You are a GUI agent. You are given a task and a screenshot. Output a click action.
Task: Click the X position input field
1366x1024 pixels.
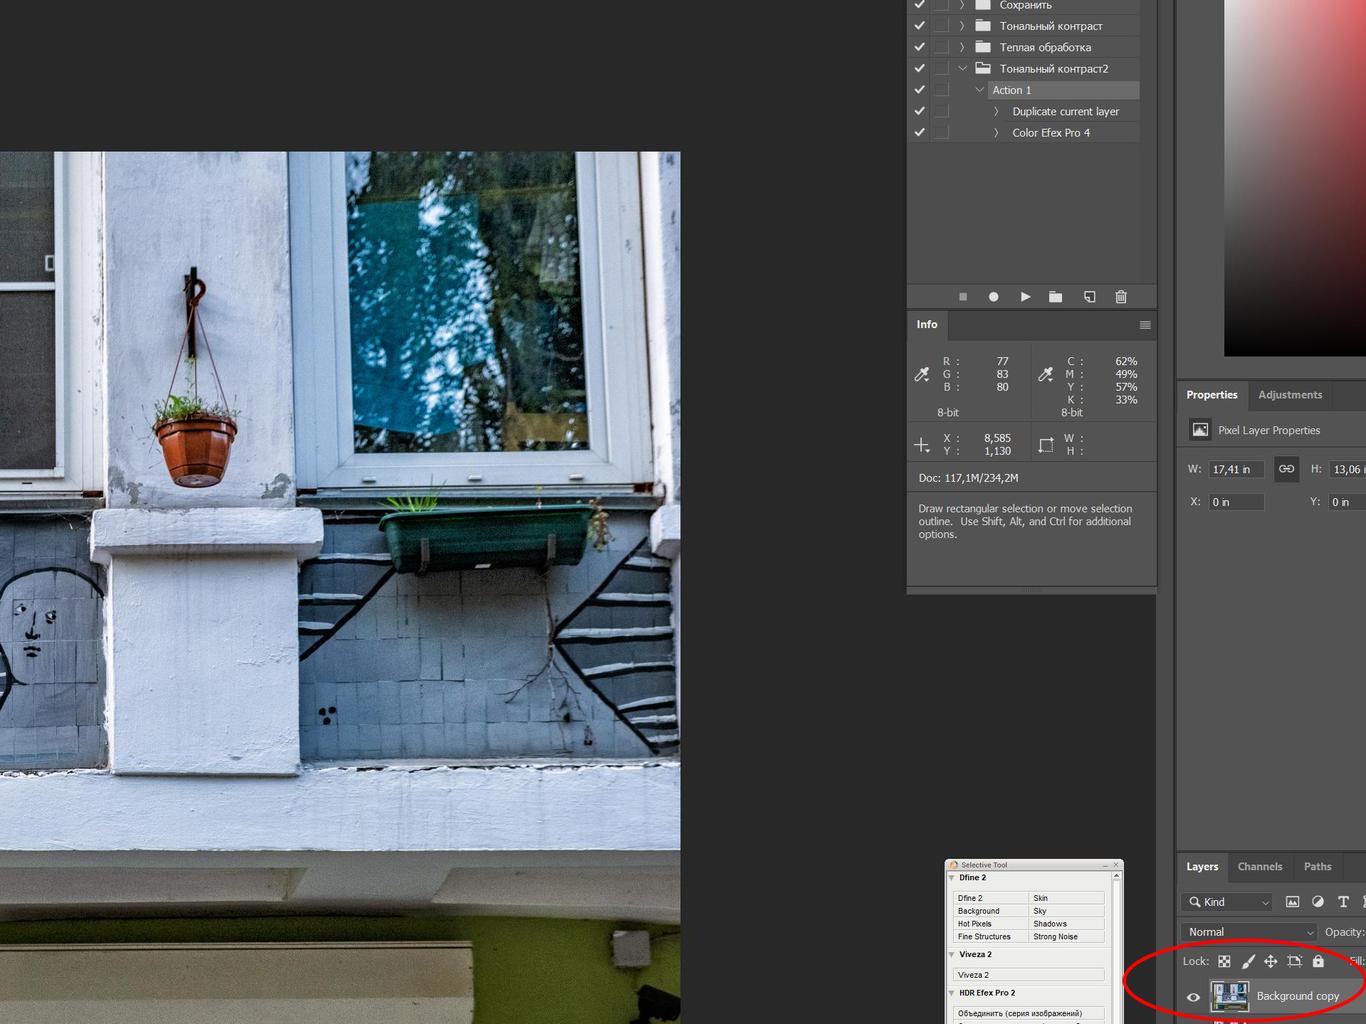click(1236, 502)
